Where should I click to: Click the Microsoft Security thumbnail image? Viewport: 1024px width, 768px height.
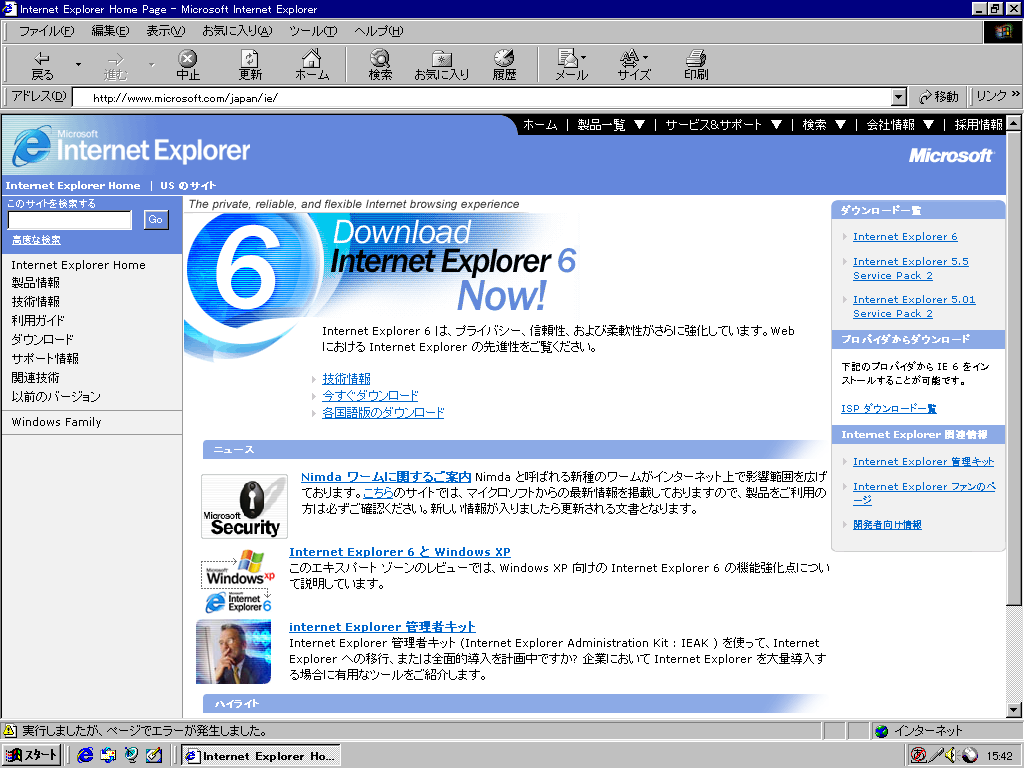pos(244,506)
